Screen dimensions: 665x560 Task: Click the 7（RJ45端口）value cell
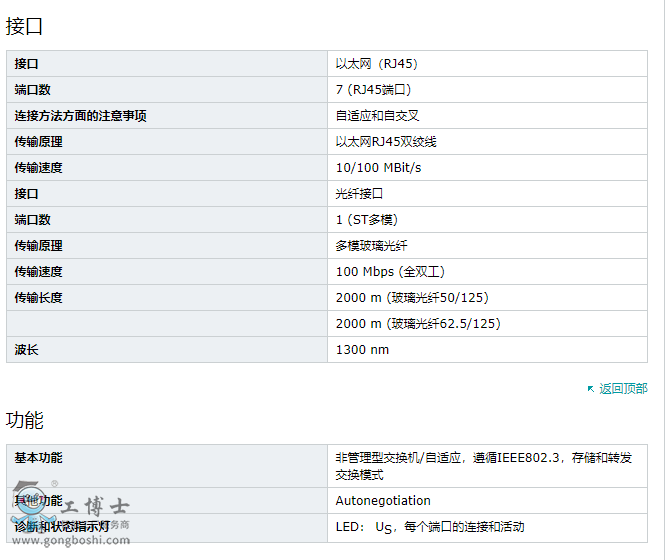point(374,90)
